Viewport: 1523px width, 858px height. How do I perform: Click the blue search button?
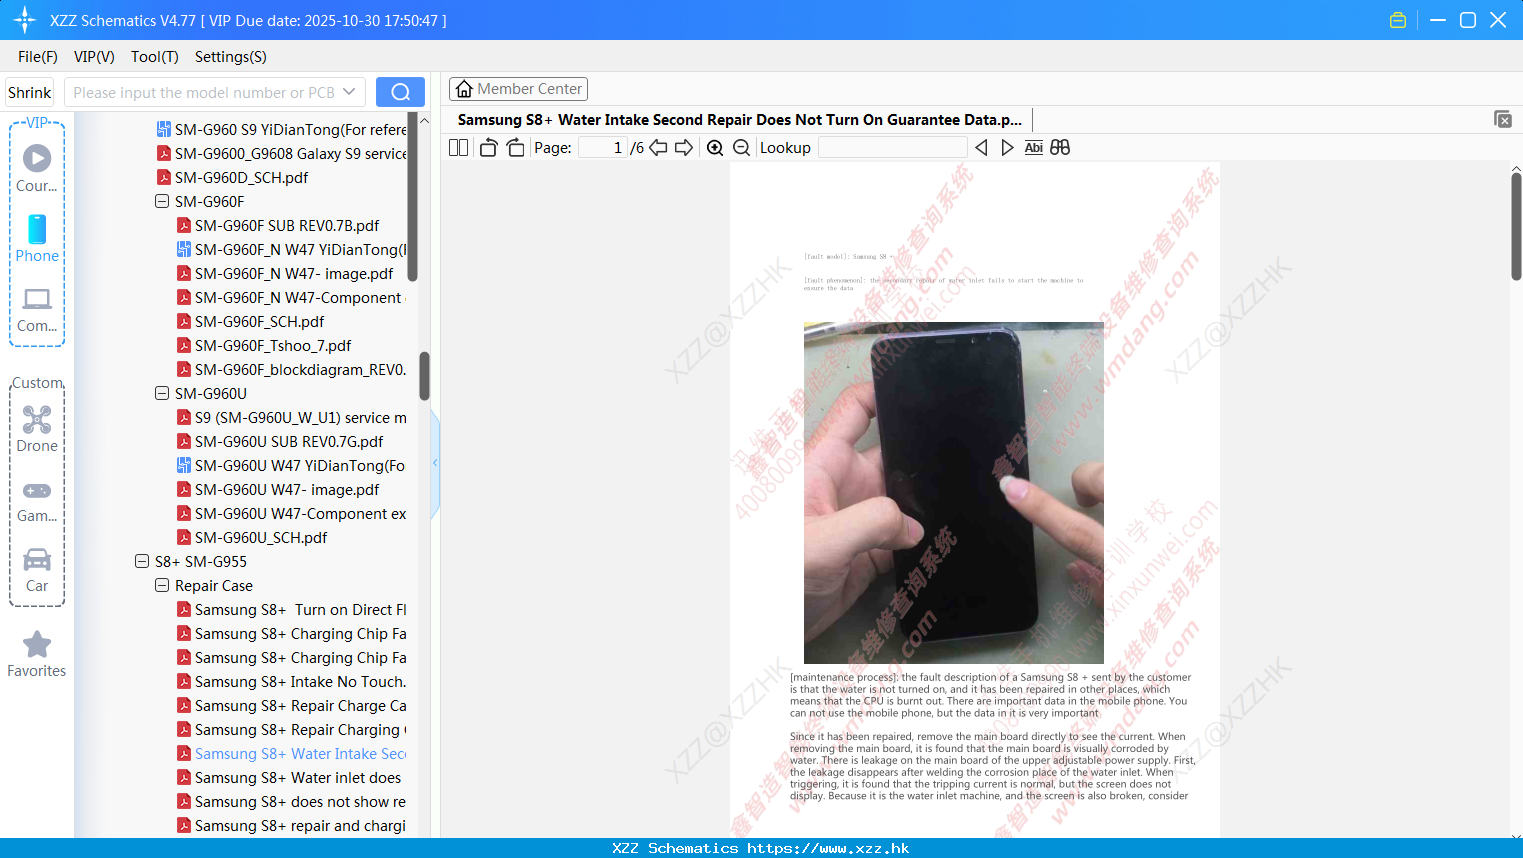coord(400,92)
